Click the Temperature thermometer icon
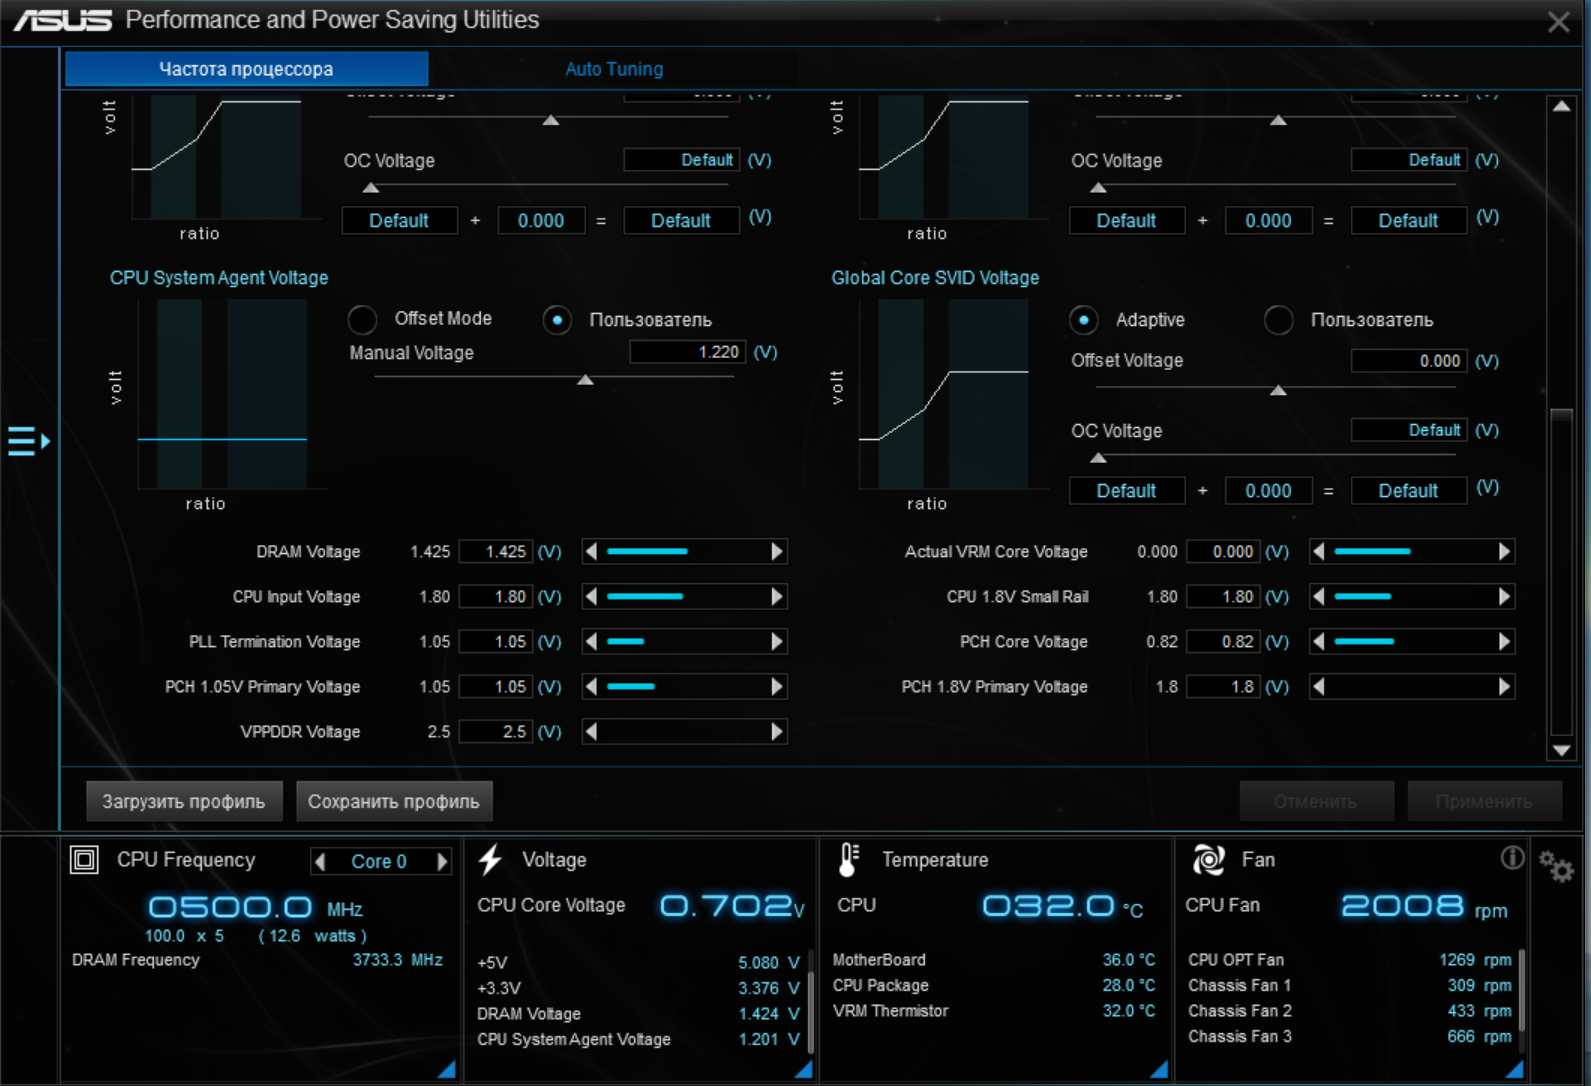The height and width of the screenshot is (1086, 1591). click(x=849, y=860)
